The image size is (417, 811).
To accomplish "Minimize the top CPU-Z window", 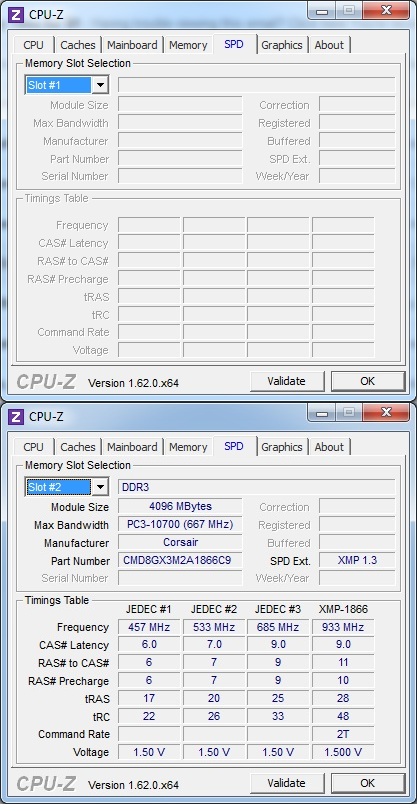I will coord(322,10).
